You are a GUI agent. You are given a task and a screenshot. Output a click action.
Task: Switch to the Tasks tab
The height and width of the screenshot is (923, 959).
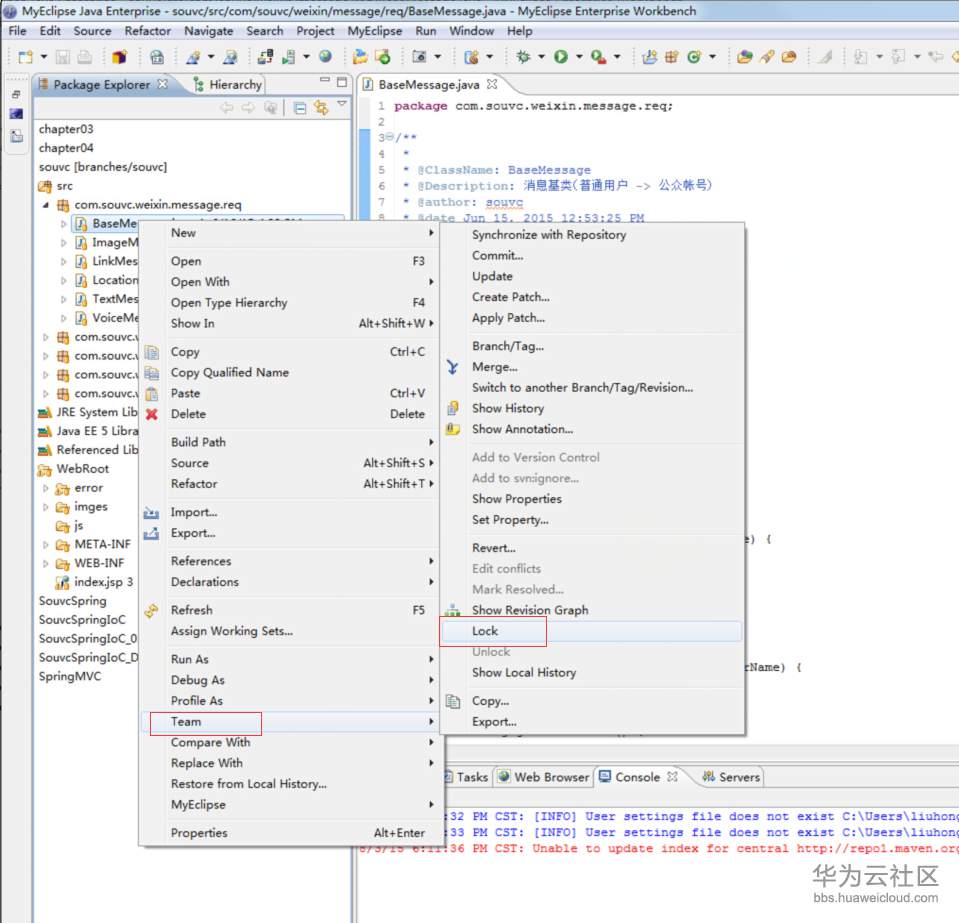tap(467, 777)
